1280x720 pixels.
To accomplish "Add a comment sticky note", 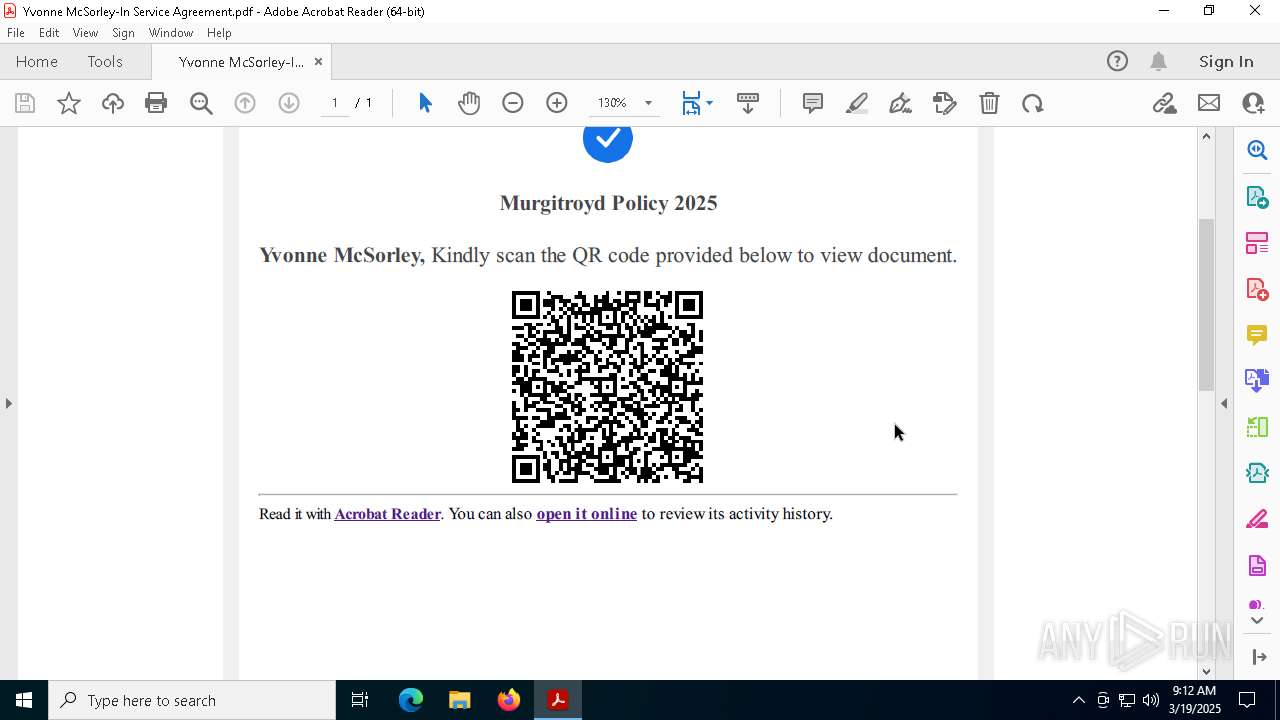I will (x=813, y=103).
